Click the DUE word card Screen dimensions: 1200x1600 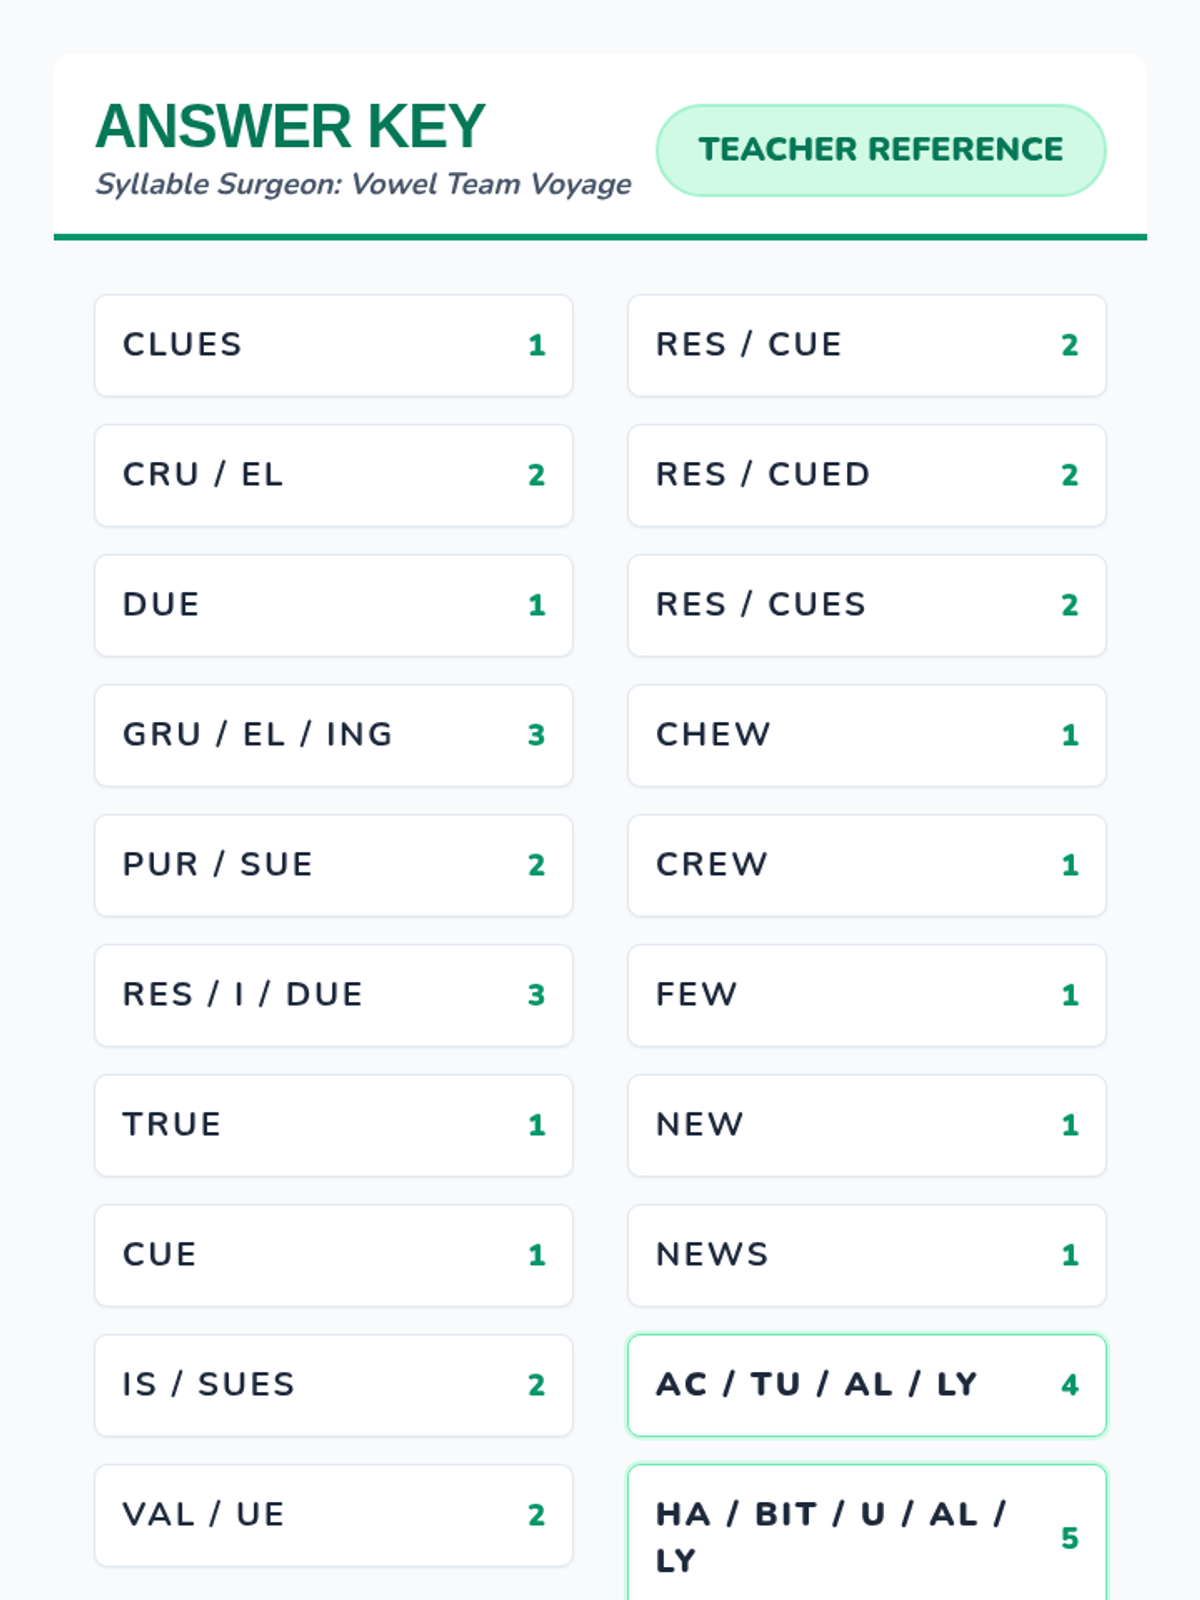[x=333, y=605]
